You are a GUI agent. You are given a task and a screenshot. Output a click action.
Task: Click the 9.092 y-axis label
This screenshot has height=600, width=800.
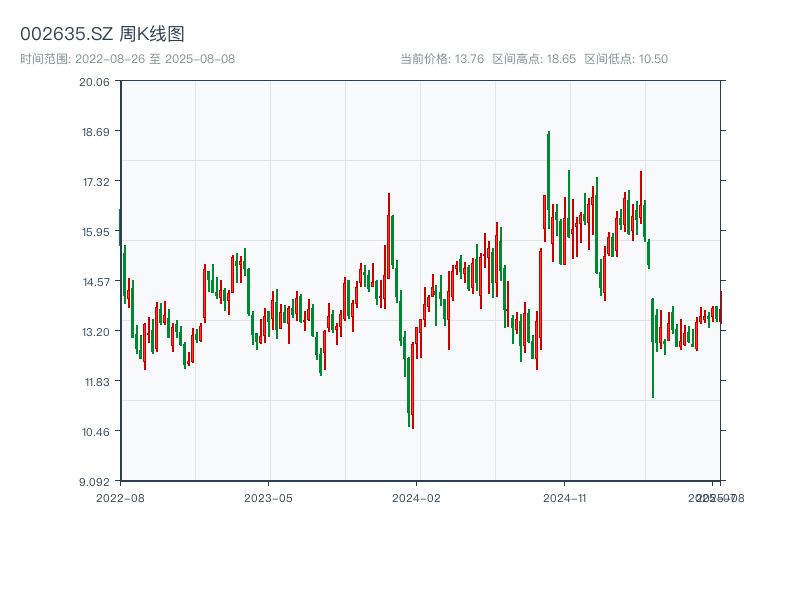(x=94, y=482)
